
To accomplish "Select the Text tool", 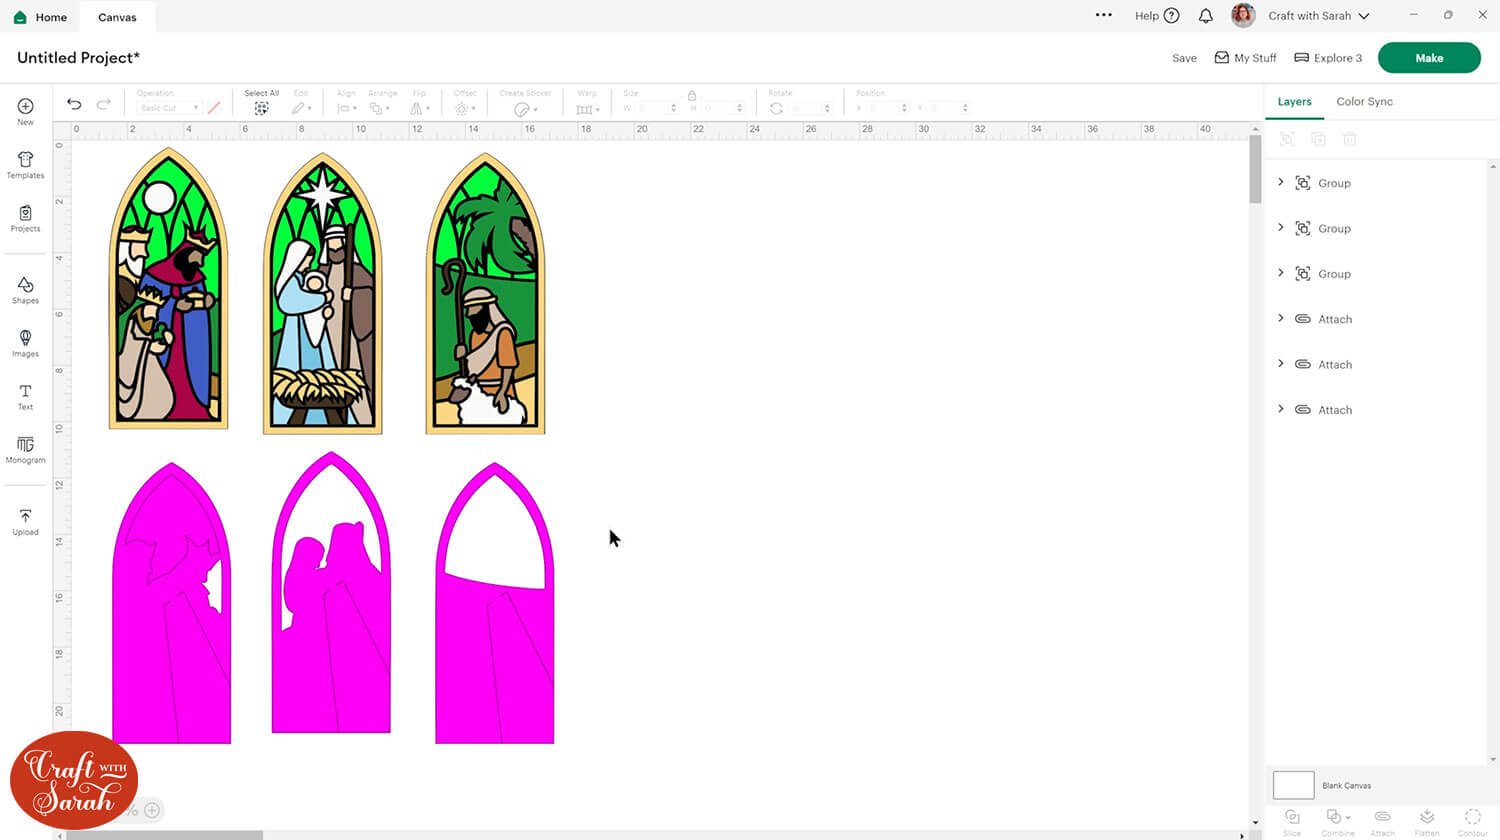I will [x=25, y=396].
